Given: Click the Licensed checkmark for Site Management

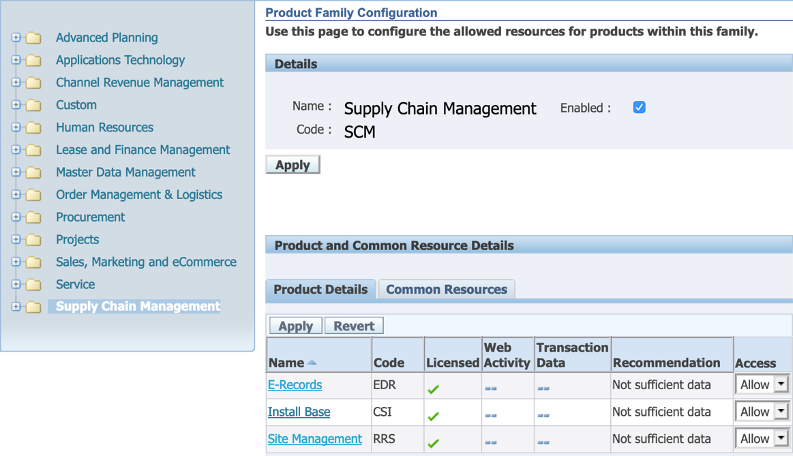Looking at the screenshot, I should 433,441.
